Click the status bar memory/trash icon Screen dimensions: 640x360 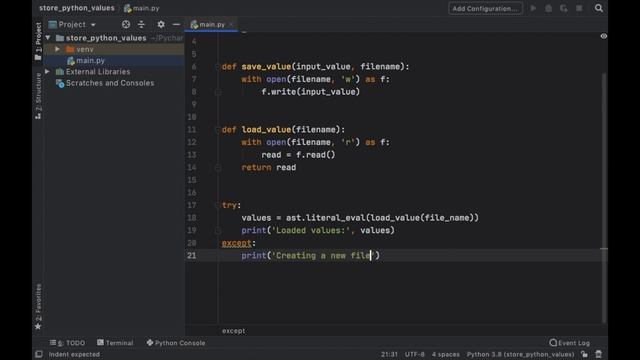click(598, 354)
